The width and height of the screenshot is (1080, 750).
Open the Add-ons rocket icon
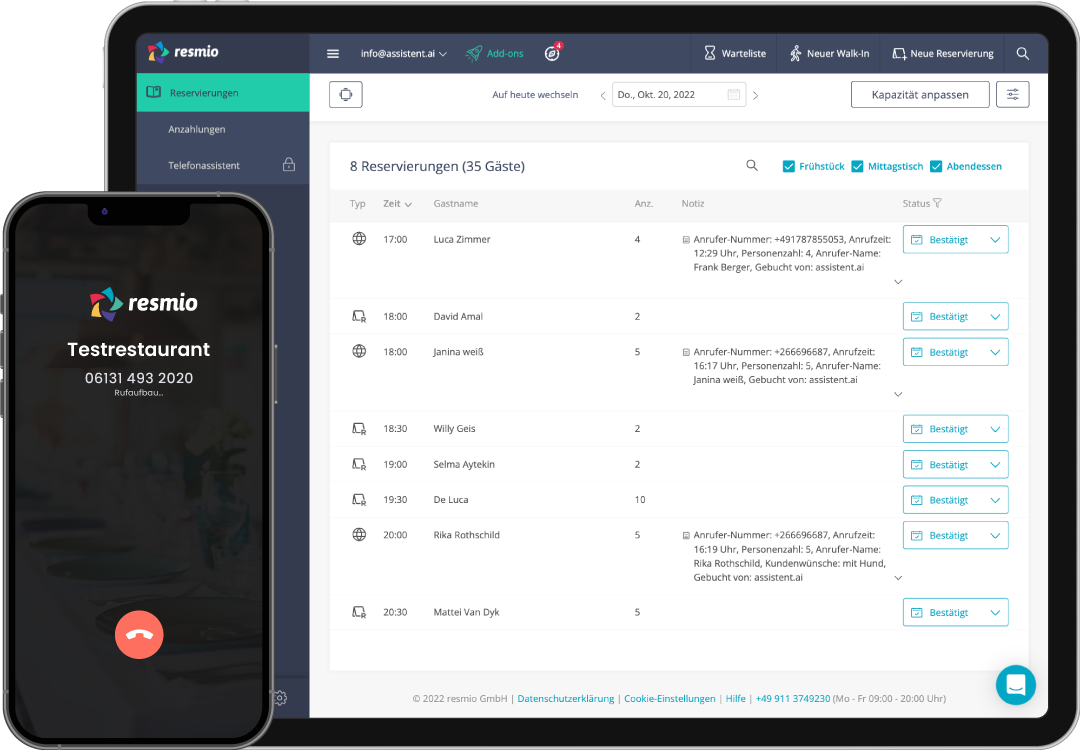[472, 53]
